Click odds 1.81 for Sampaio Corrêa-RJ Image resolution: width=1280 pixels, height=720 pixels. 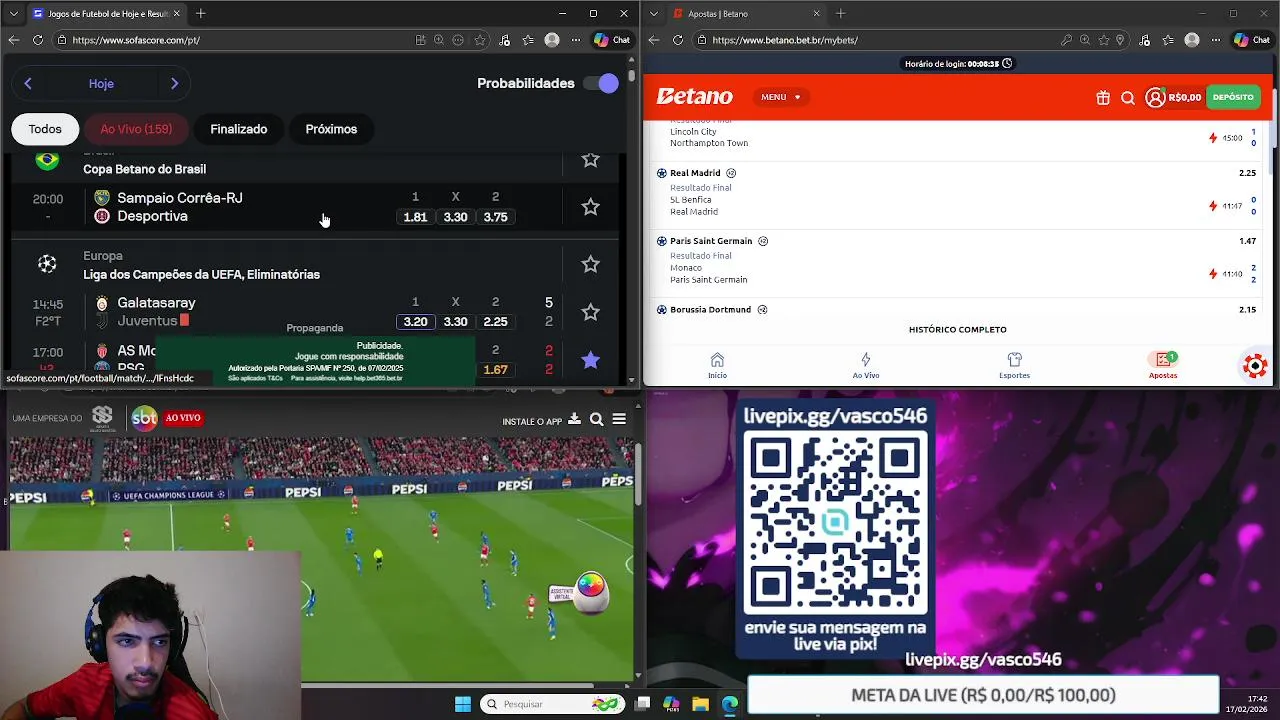click(415, 217)
